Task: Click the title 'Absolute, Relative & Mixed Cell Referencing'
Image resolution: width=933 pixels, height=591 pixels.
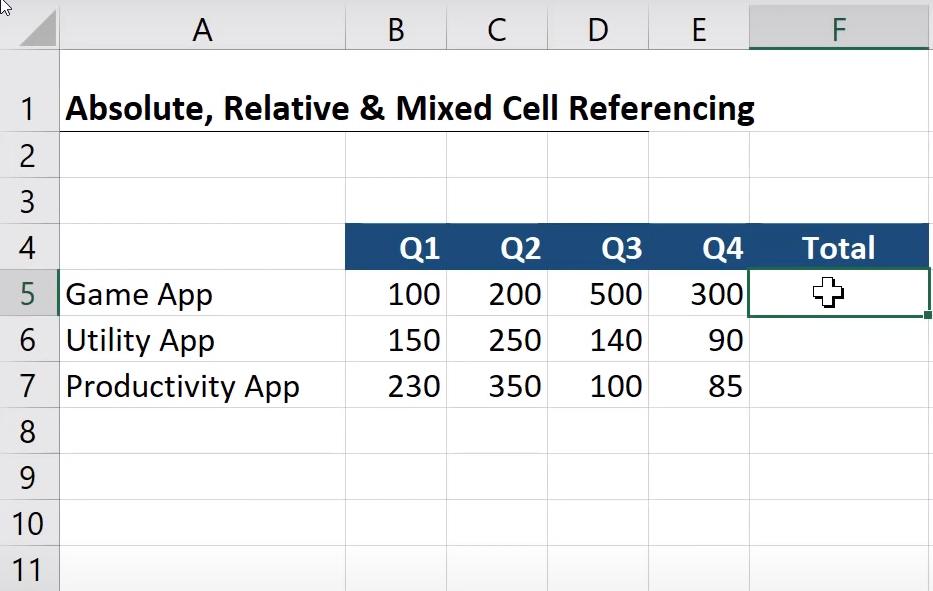Action: tap(410, 108)
